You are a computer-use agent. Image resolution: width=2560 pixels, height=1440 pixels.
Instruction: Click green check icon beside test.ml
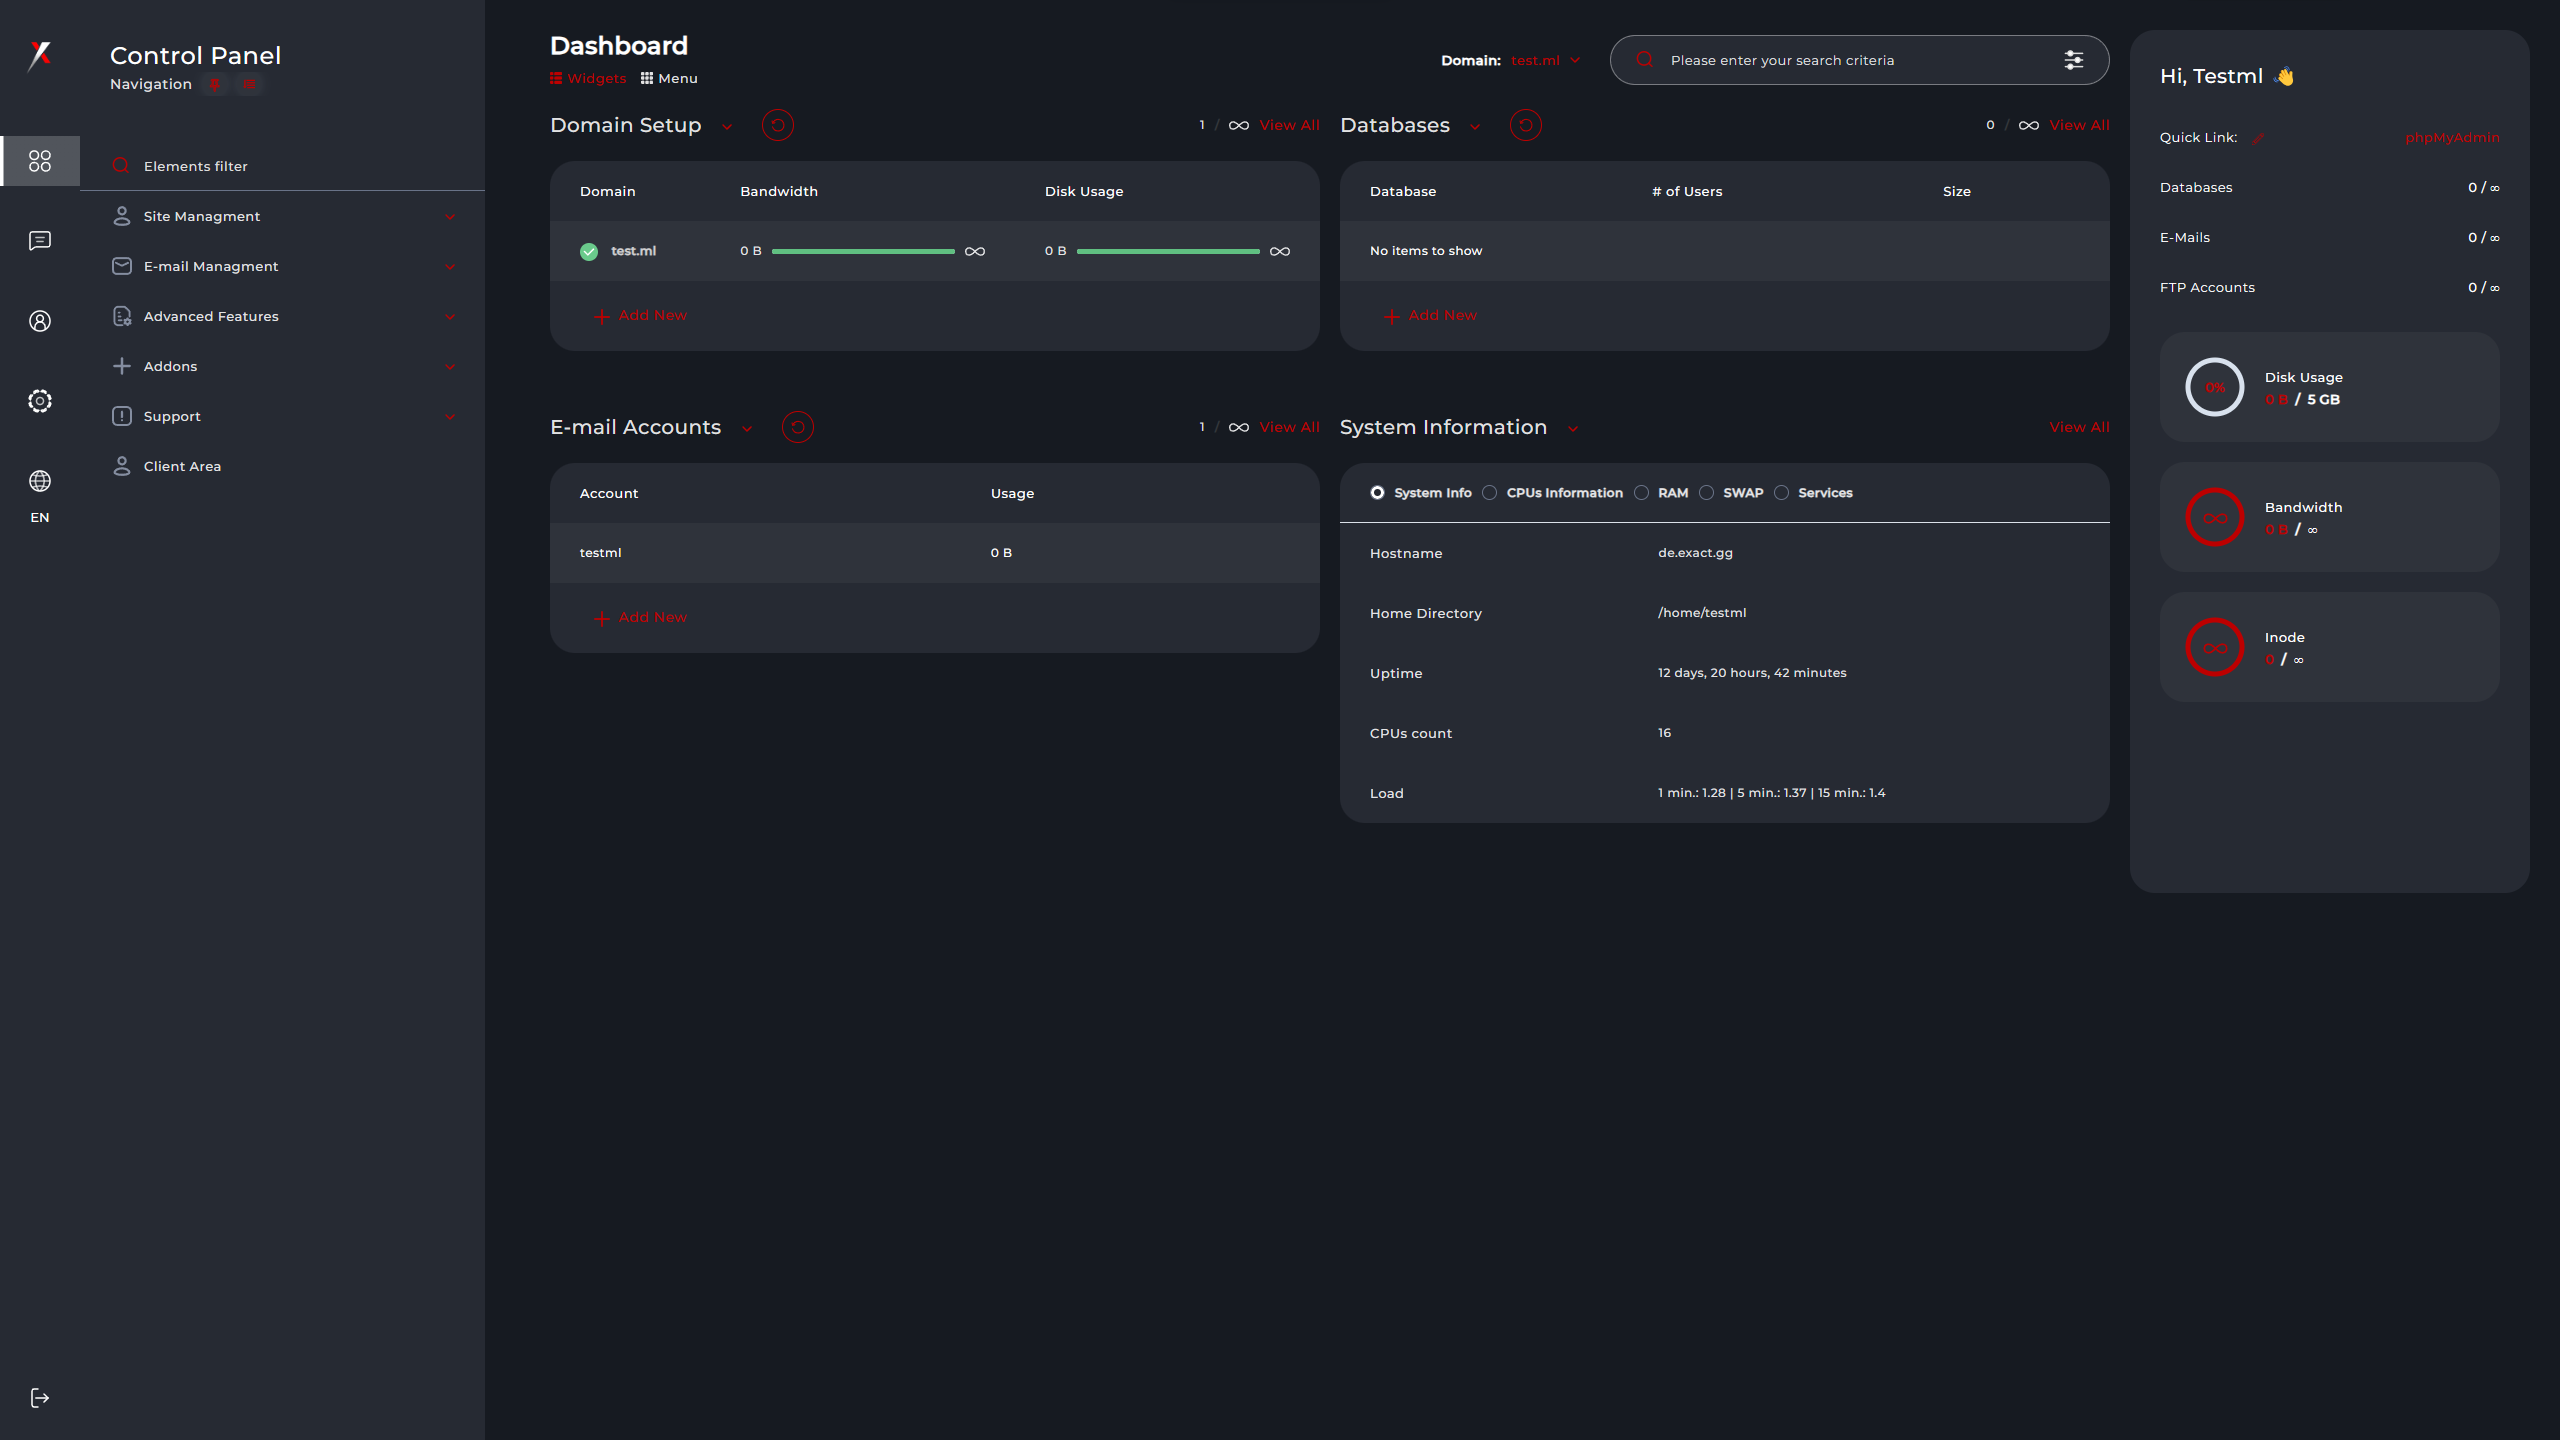pyautogui.click(x=589, y=251)
